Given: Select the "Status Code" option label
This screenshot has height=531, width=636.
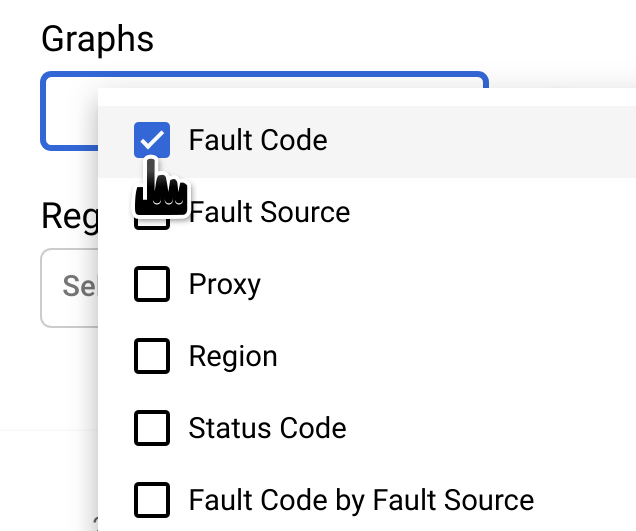Looking at the screenshot, I should click(x=267, y=429).
